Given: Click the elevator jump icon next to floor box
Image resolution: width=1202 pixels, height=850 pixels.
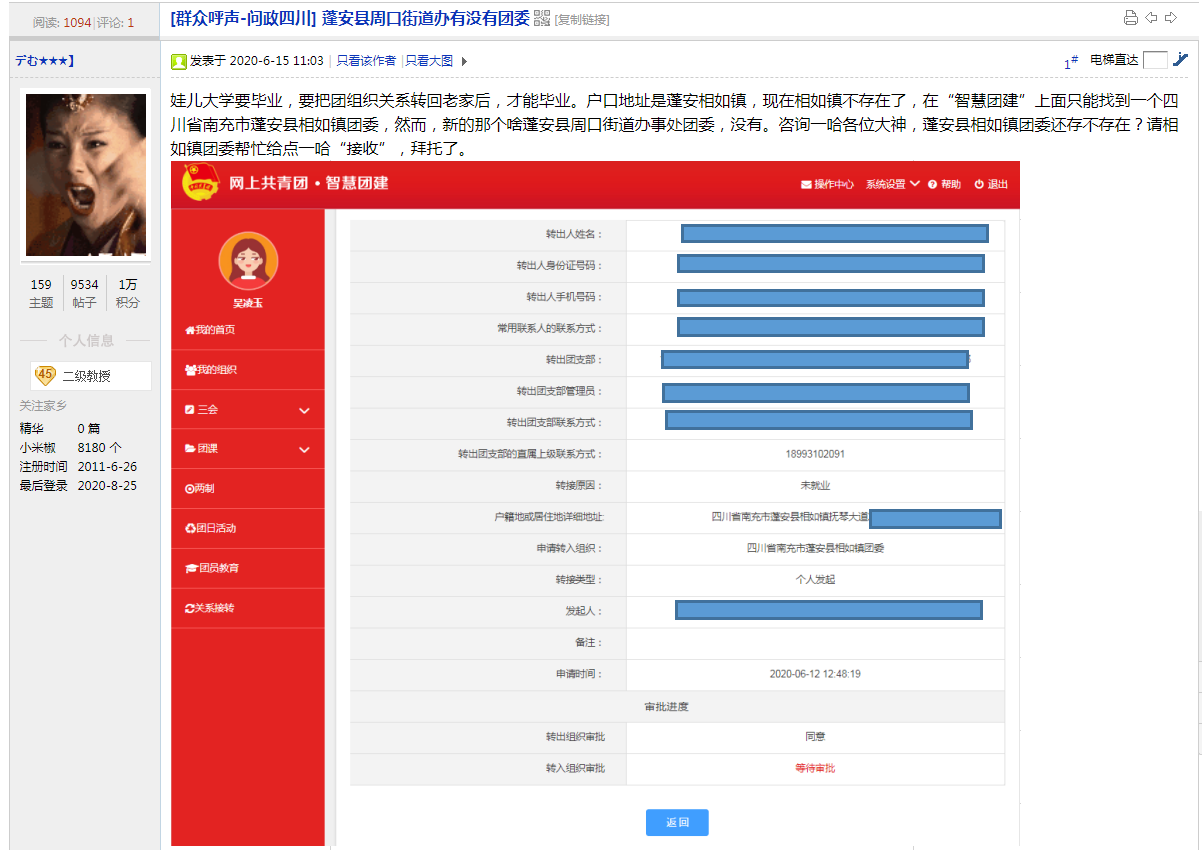Looking at the screenshot, I should coord(1181,59).
